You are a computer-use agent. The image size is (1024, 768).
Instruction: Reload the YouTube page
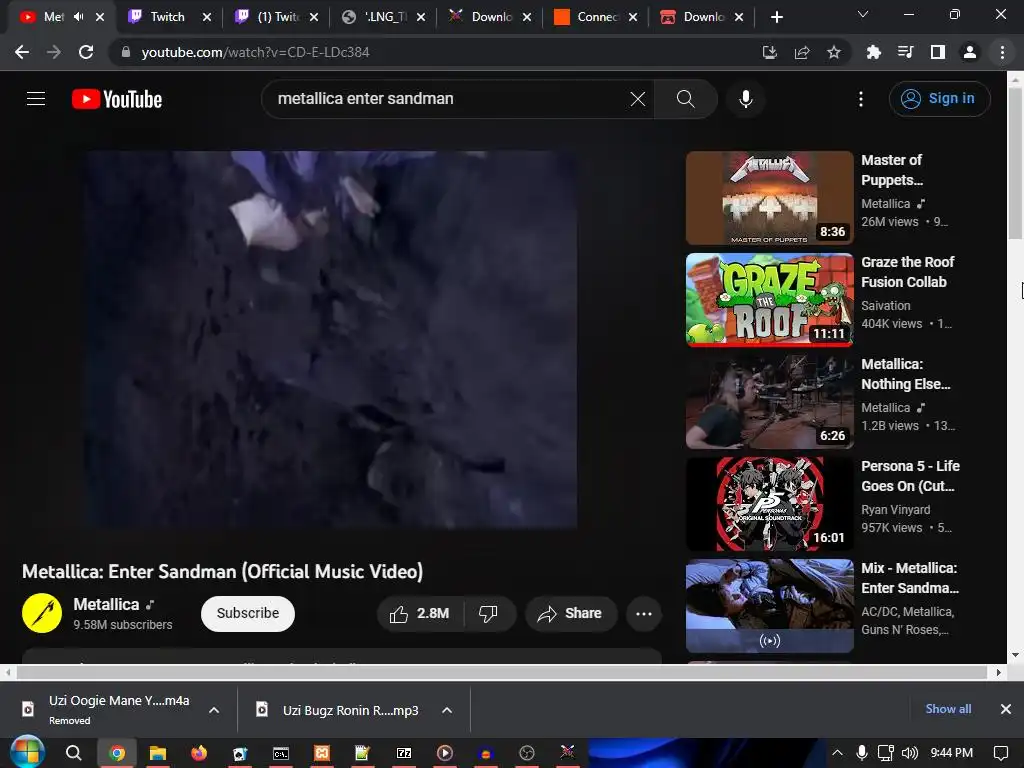point(86,52)
